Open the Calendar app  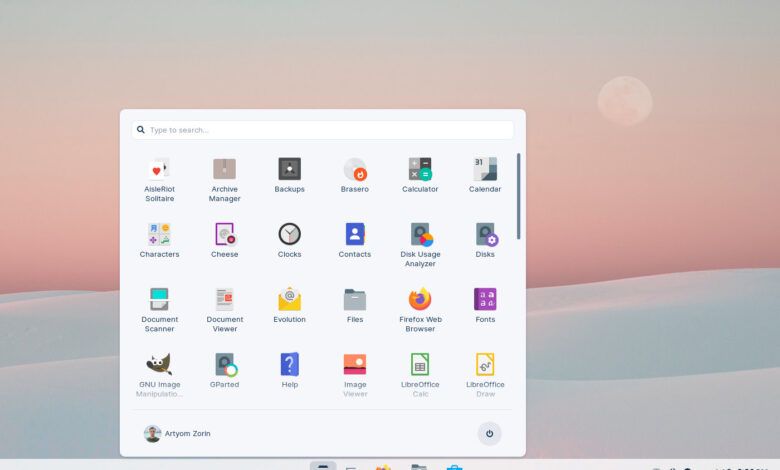tap(485, 175)
